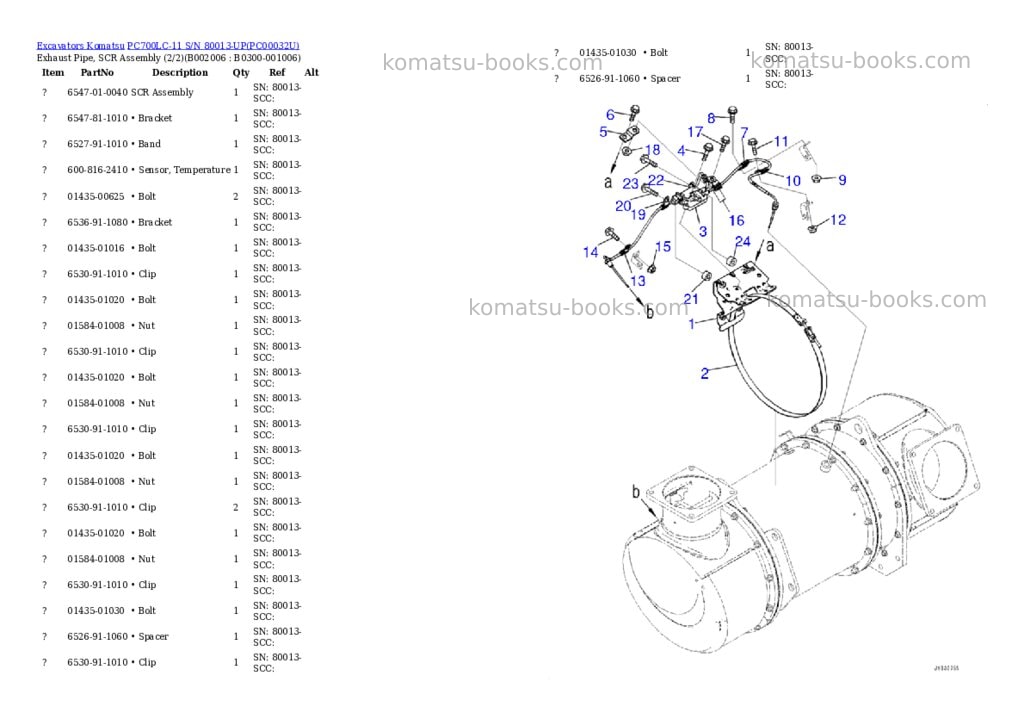1024x725 pixels.
Task: Click callout number 15 in the diagram
Action: tap(663, 246)
